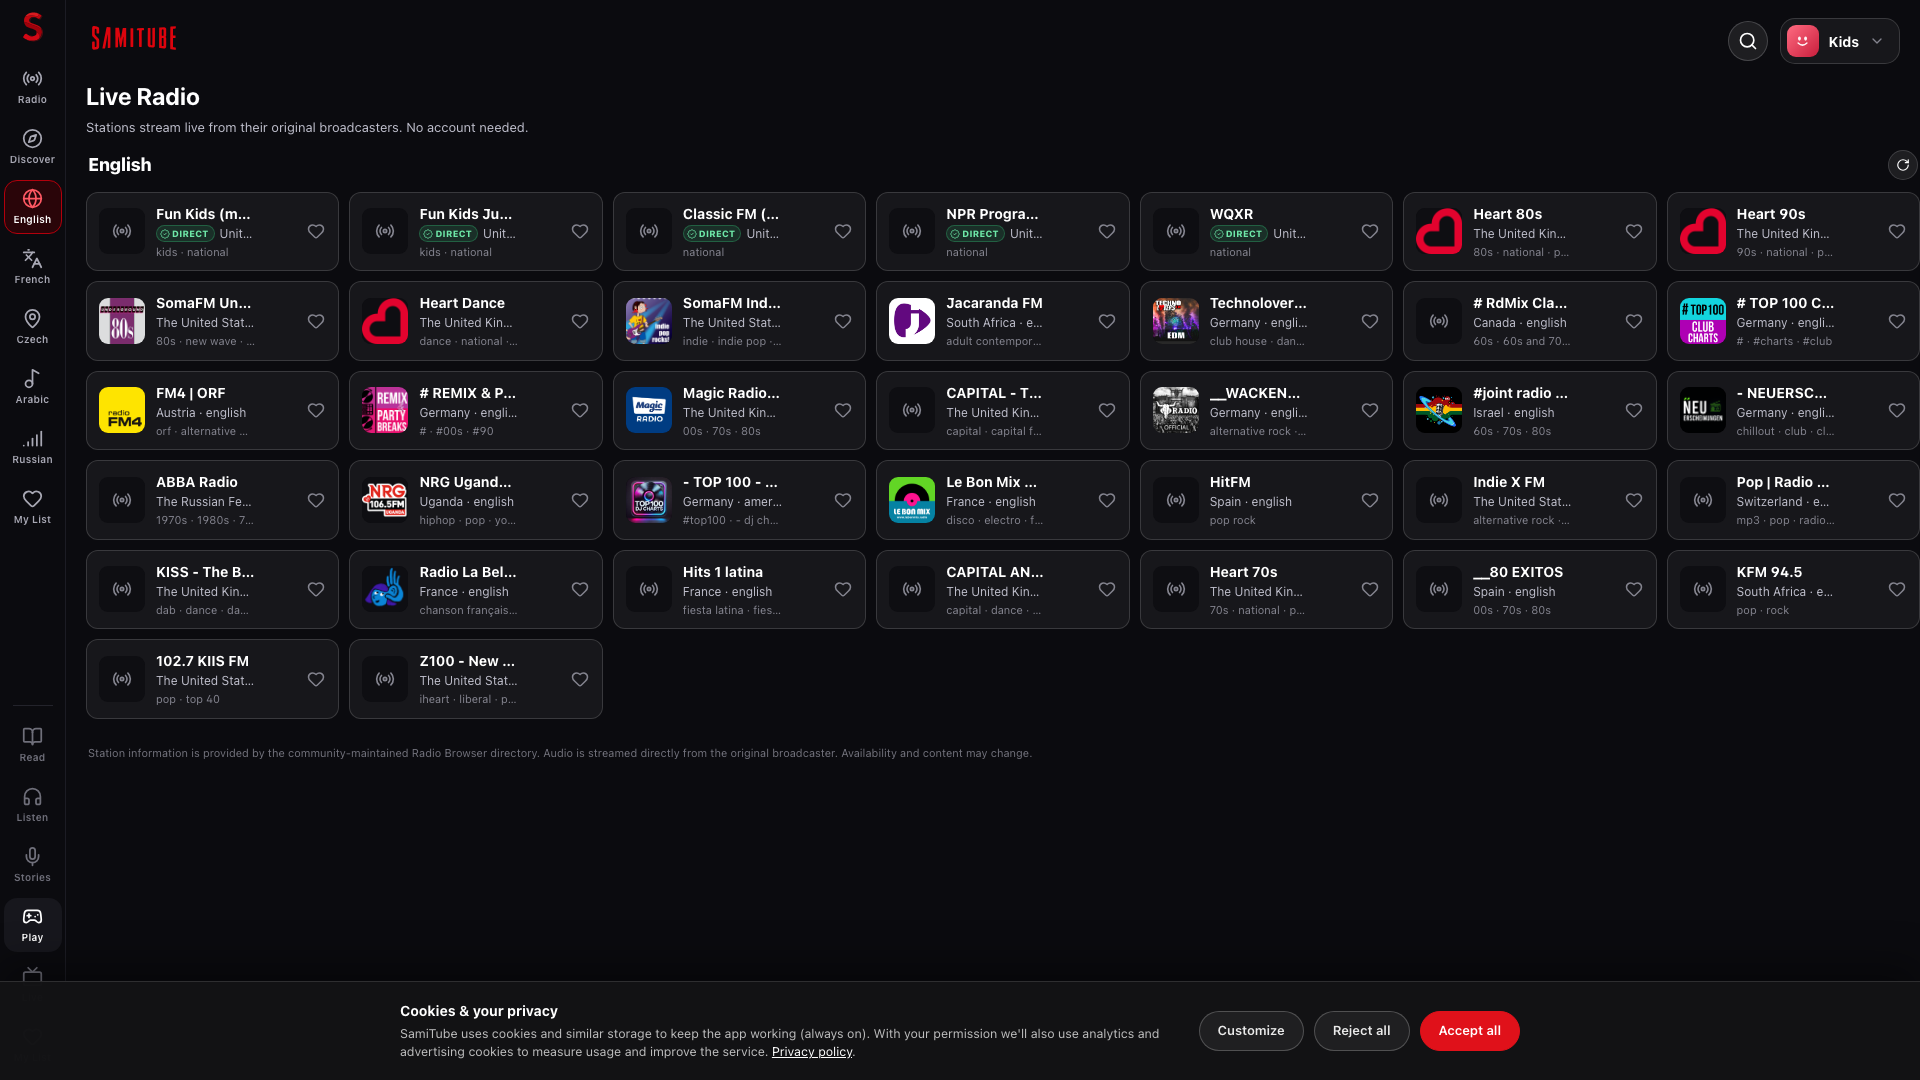Open the 102.7 KIIS FM card
The width and height of the screenshot is (1920, 1080).
click(x=212, y=679)
